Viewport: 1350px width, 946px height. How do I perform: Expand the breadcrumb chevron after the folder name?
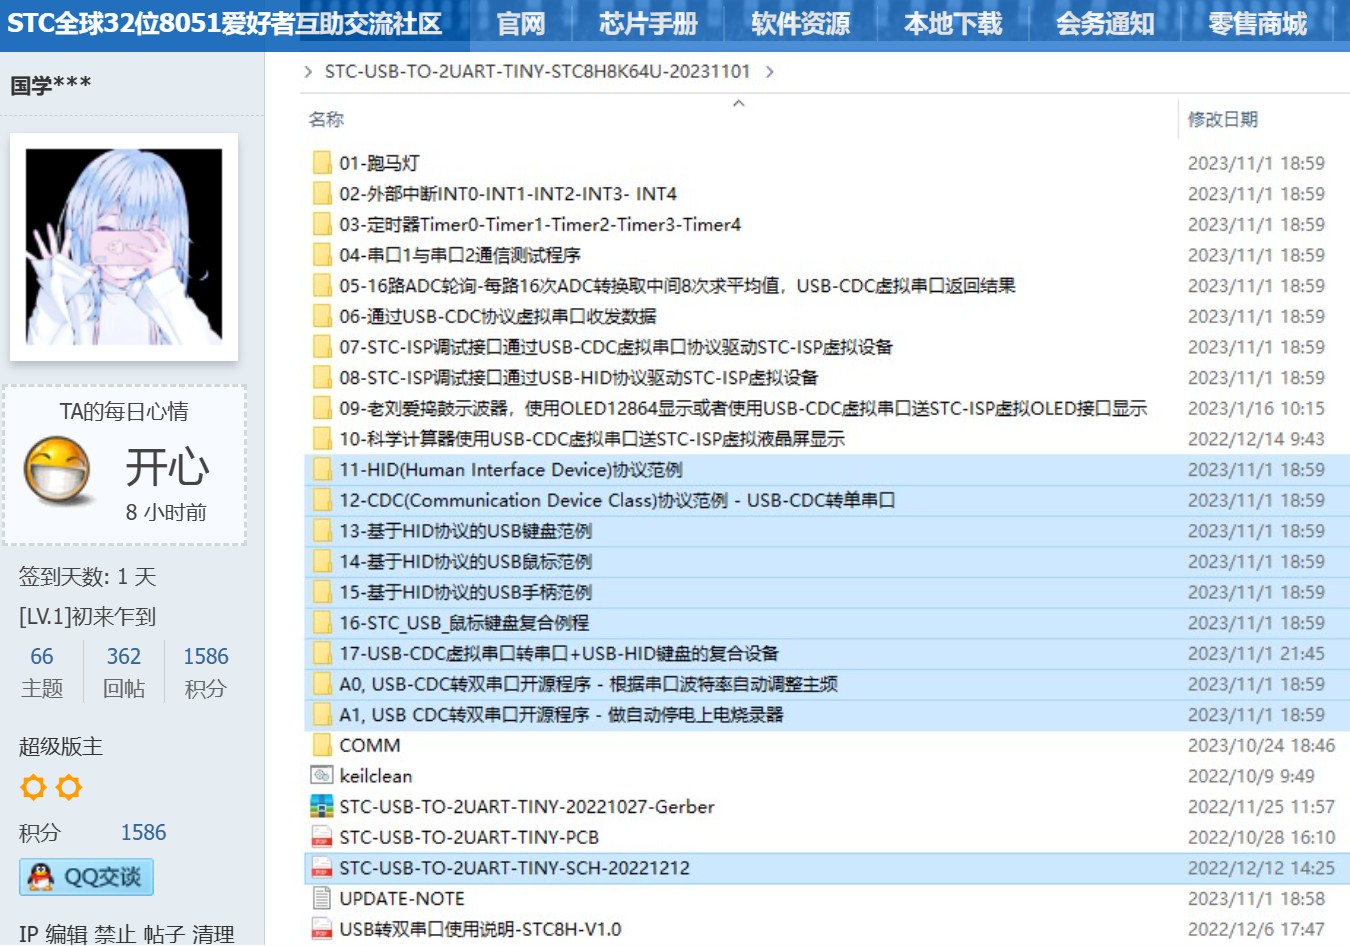coord(769,72)
